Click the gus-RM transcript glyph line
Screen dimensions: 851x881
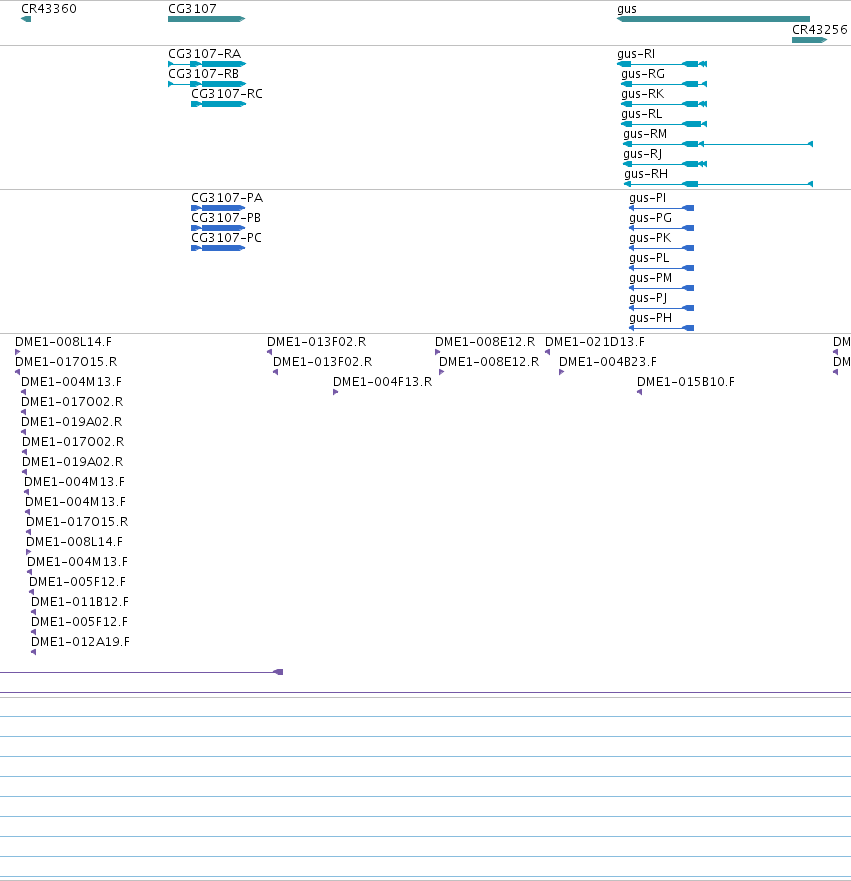click(718, 144)
